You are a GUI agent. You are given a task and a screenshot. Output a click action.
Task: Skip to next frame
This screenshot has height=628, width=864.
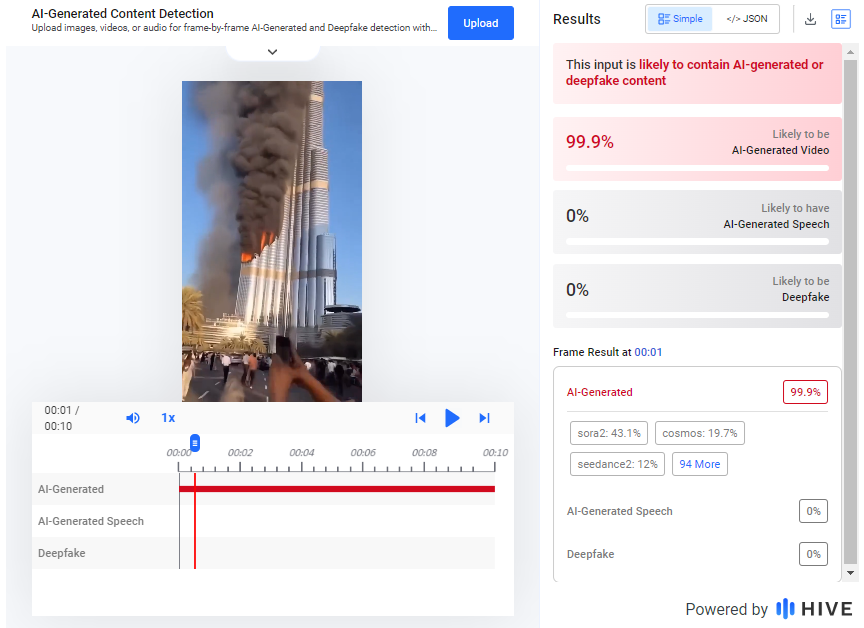[484, 418]
